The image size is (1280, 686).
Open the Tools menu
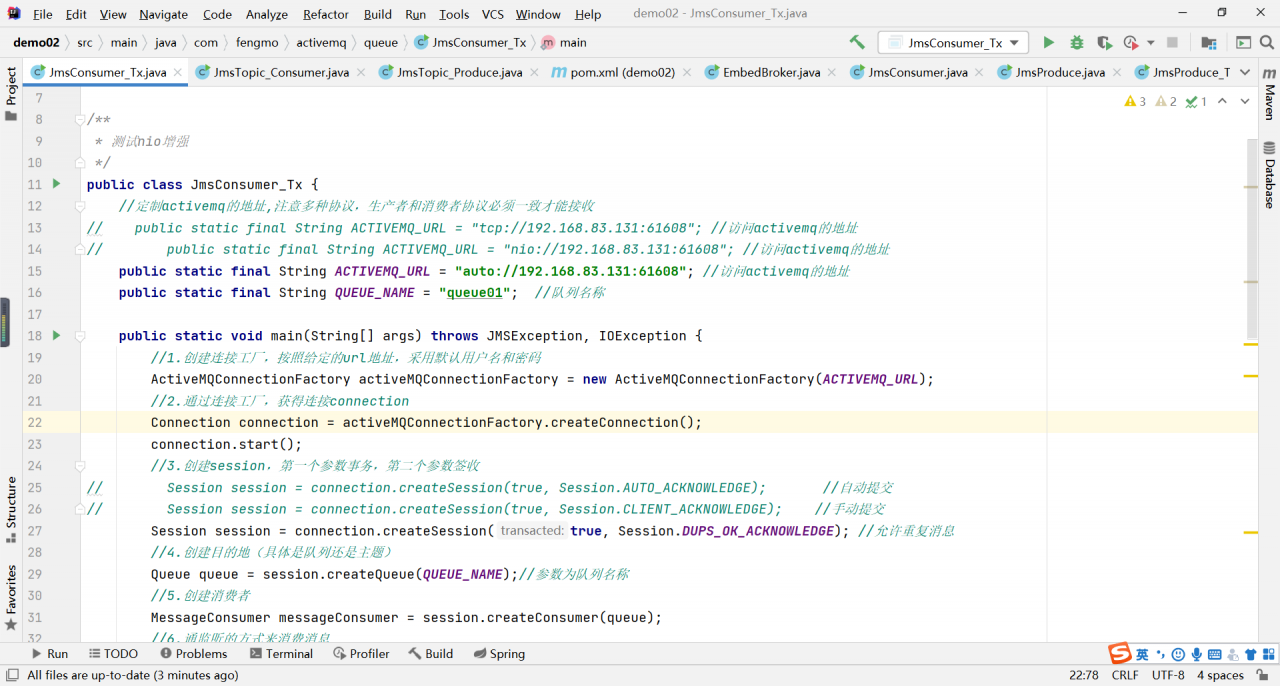[454, 14]
